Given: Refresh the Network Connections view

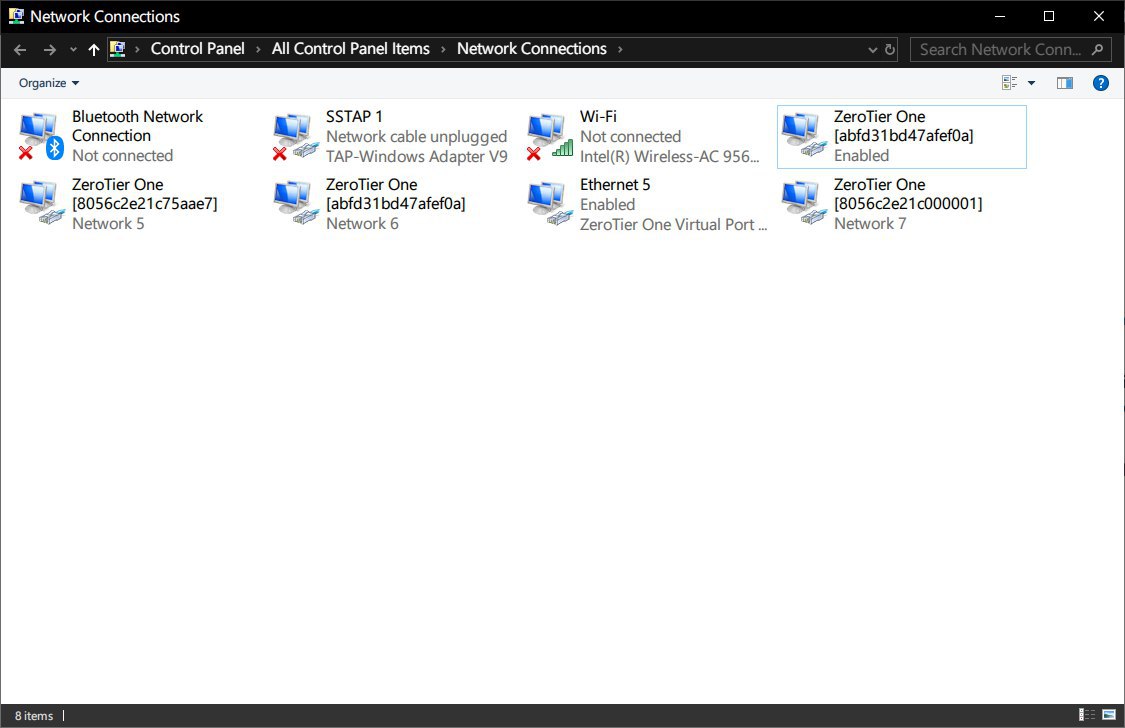Looking at the screenshot, I should [x=890, y=49].
